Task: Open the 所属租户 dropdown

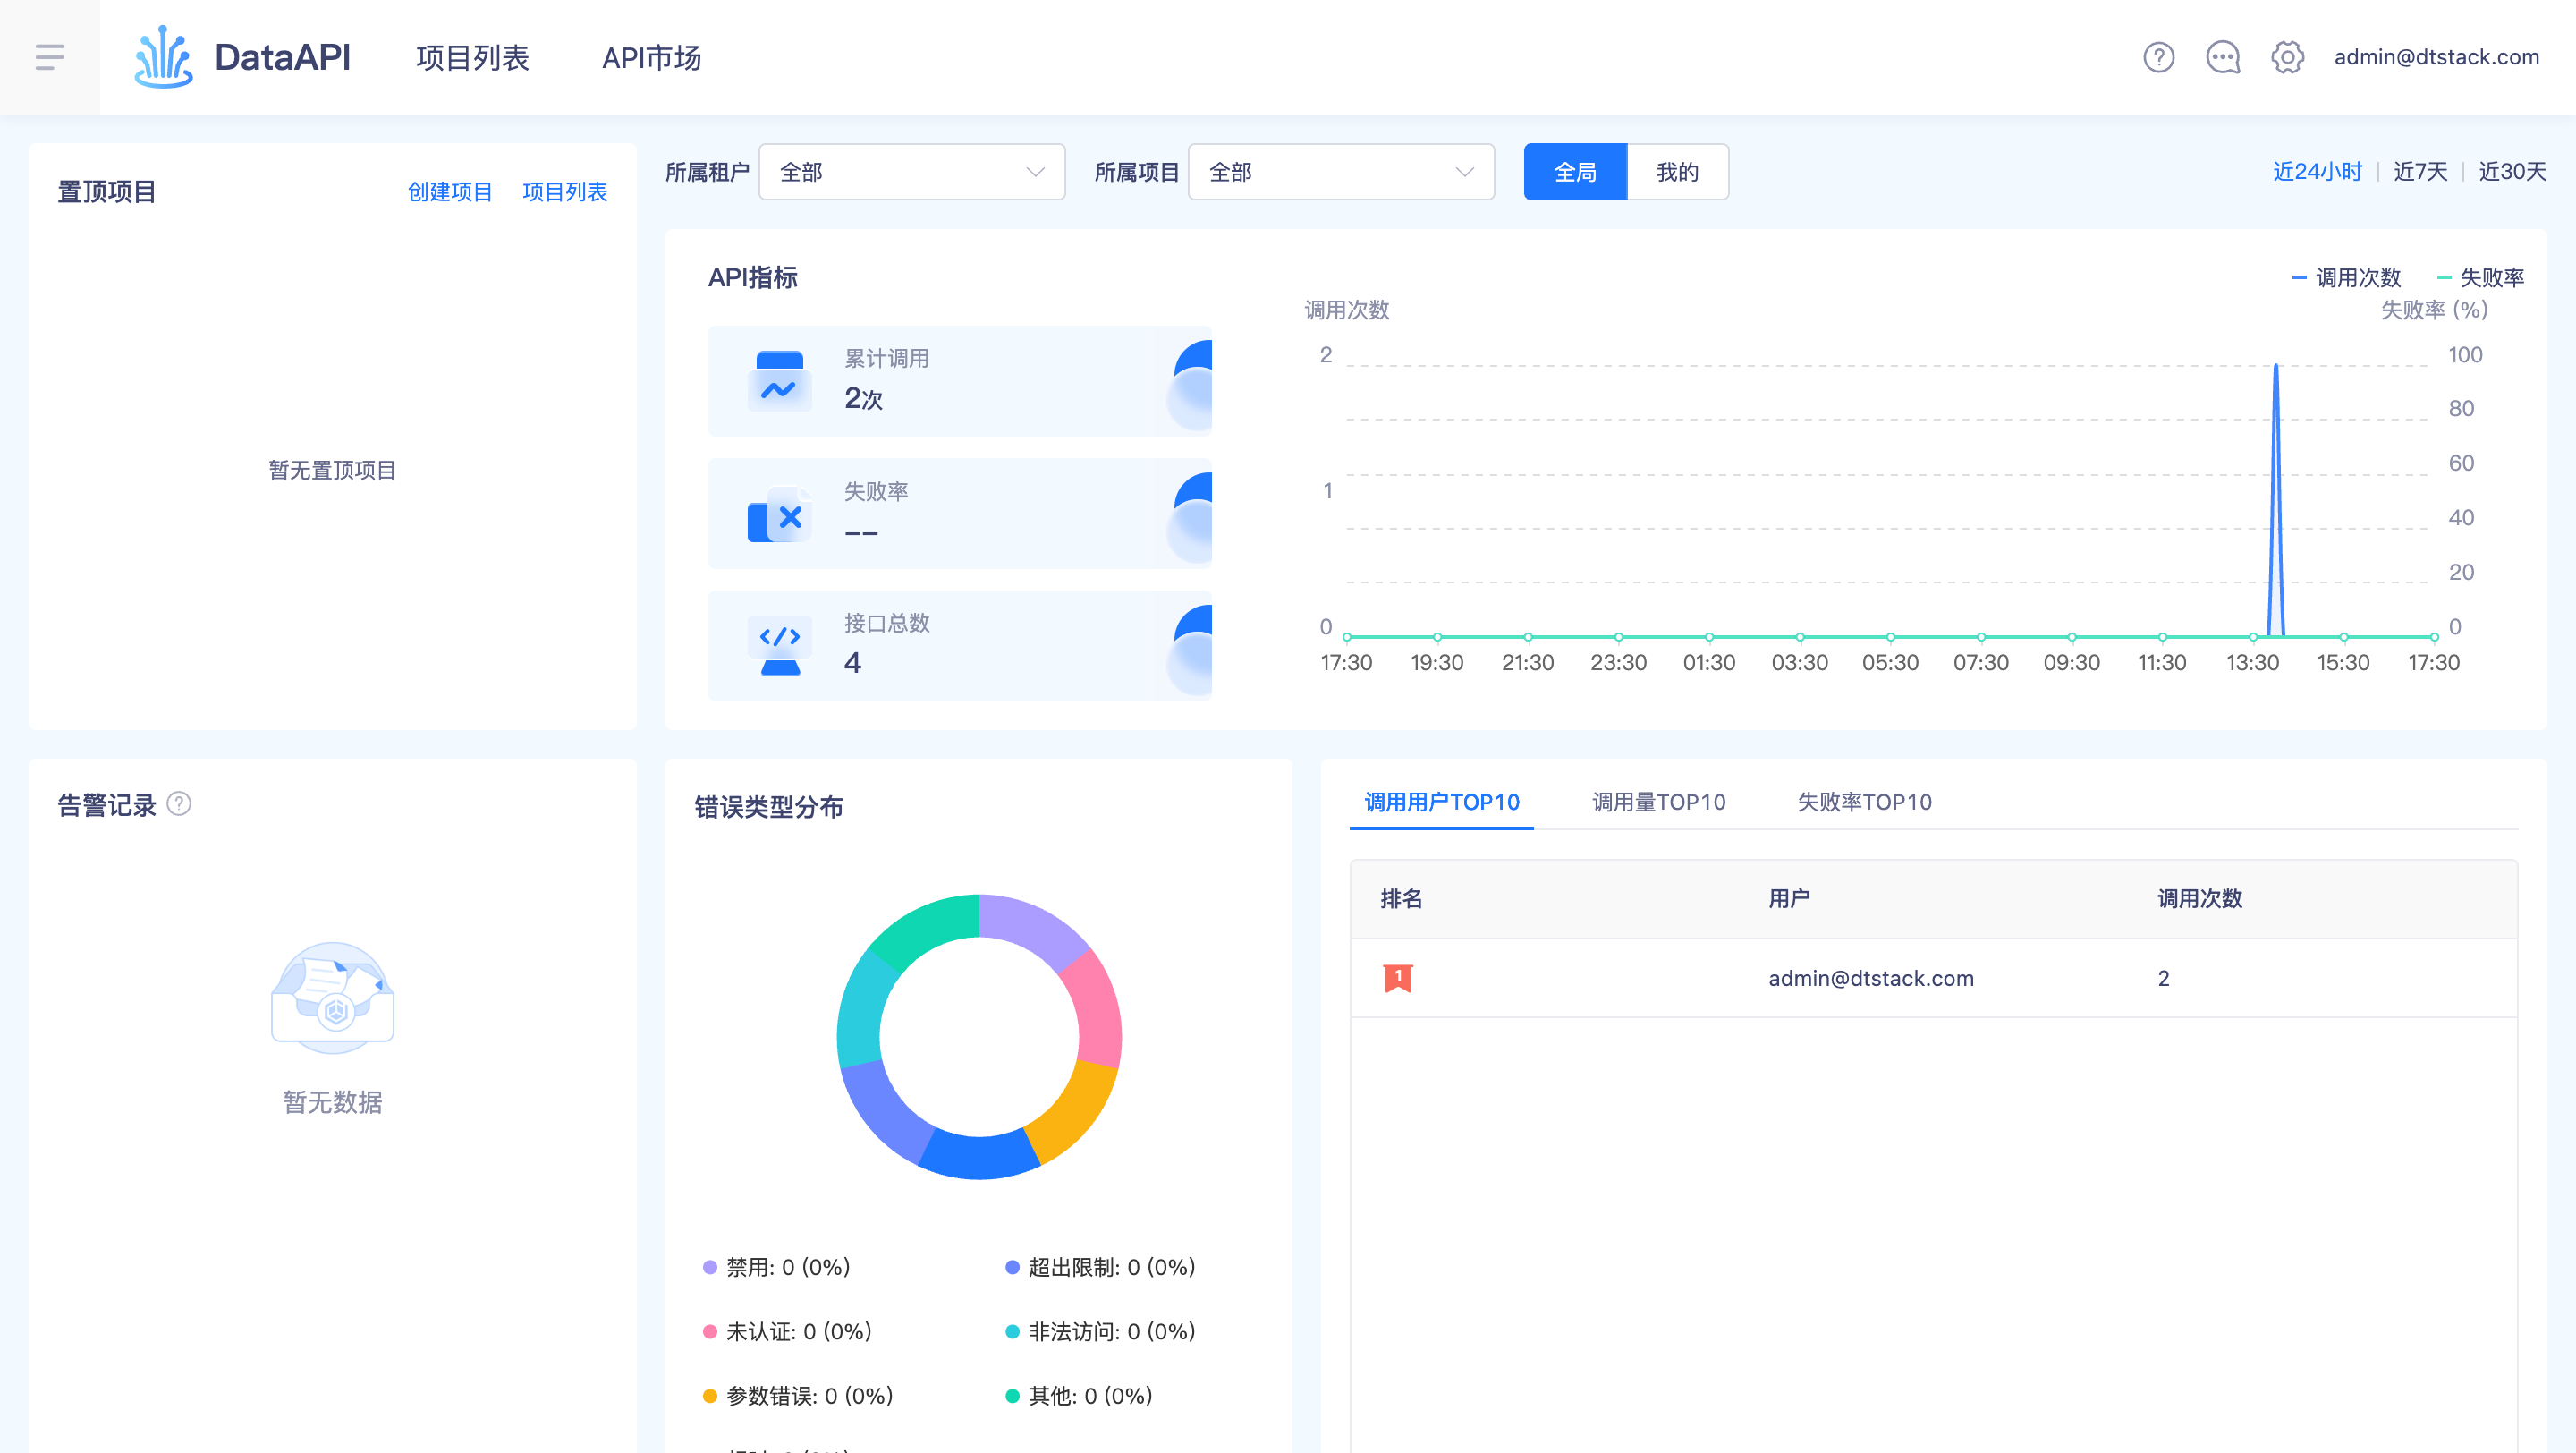Action: click(x=911, y=171)
